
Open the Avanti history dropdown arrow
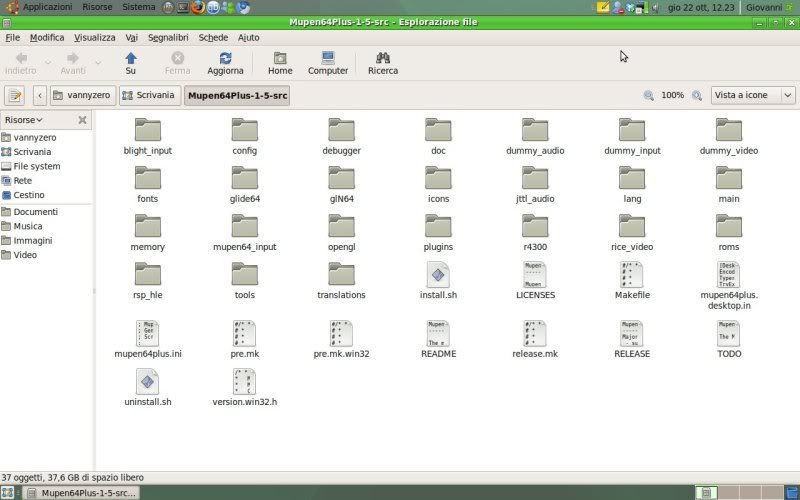click(98, 63)
